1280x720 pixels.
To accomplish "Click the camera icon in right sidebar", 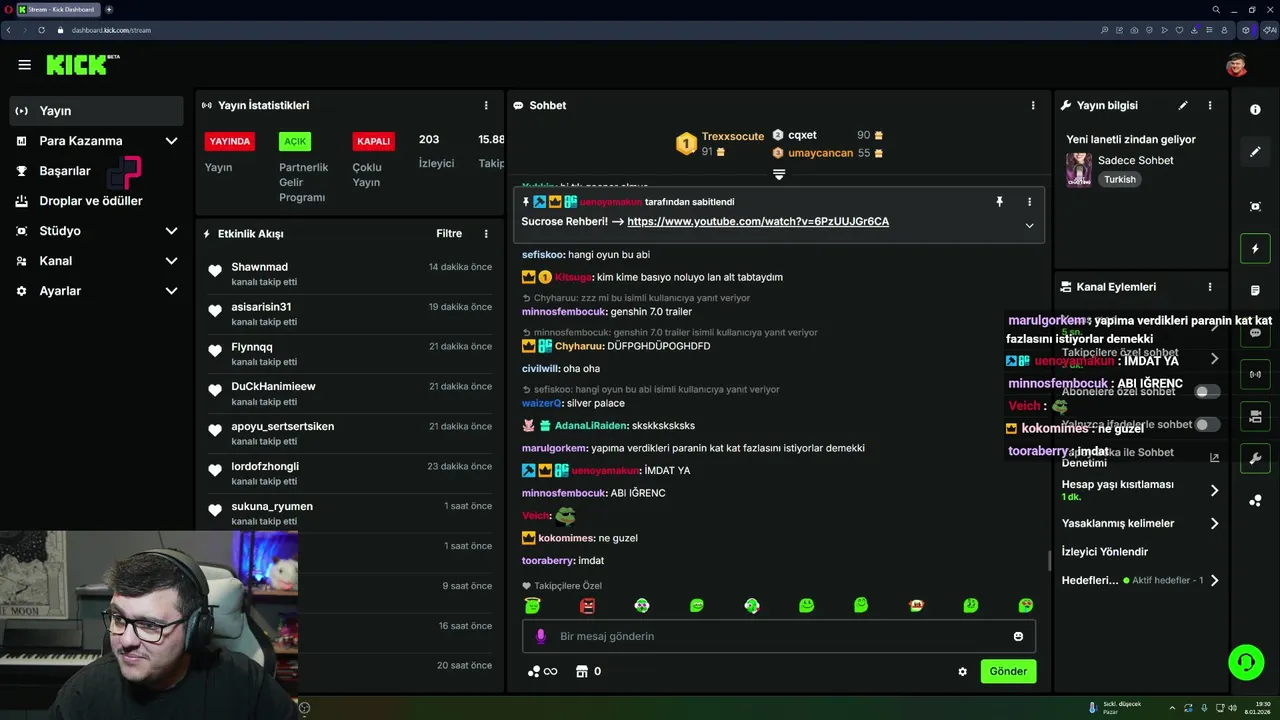I will point(1255,416).
